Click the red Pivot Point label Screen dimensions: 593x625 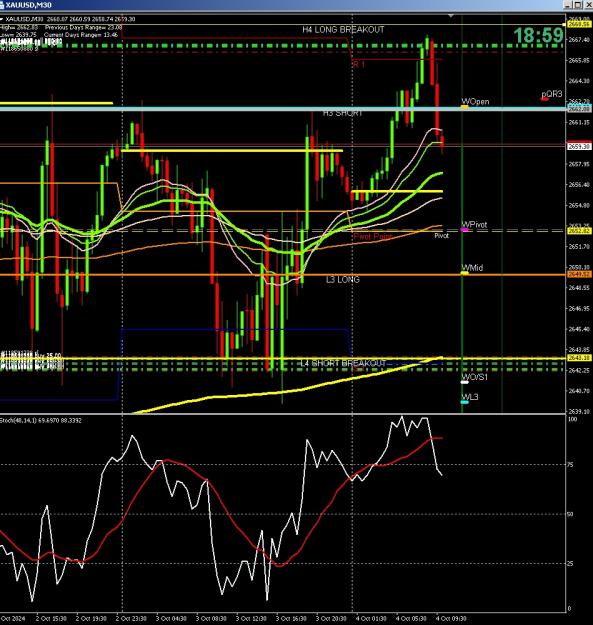372,237
